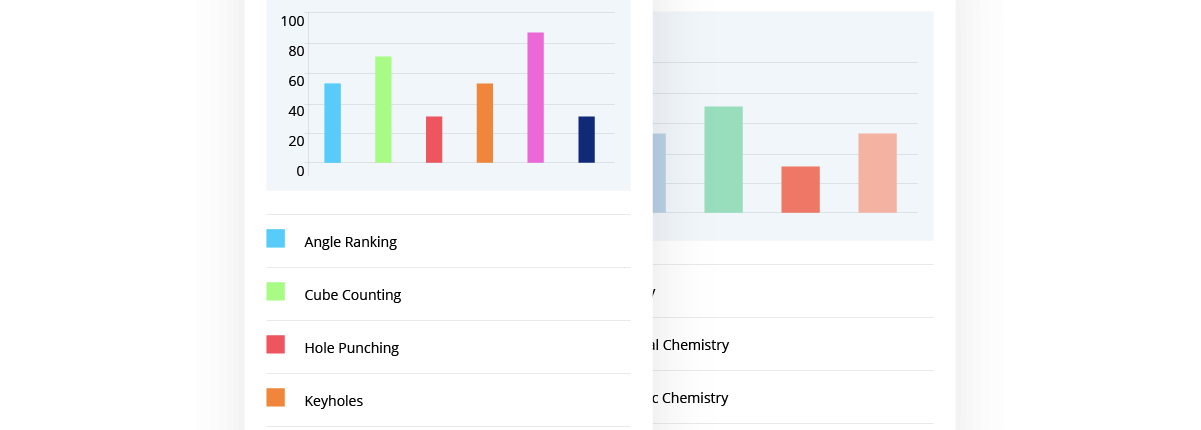Viewport: 1201px width, 430px height.
Task: Click the coral red bar in right chart
Action: 800,190
